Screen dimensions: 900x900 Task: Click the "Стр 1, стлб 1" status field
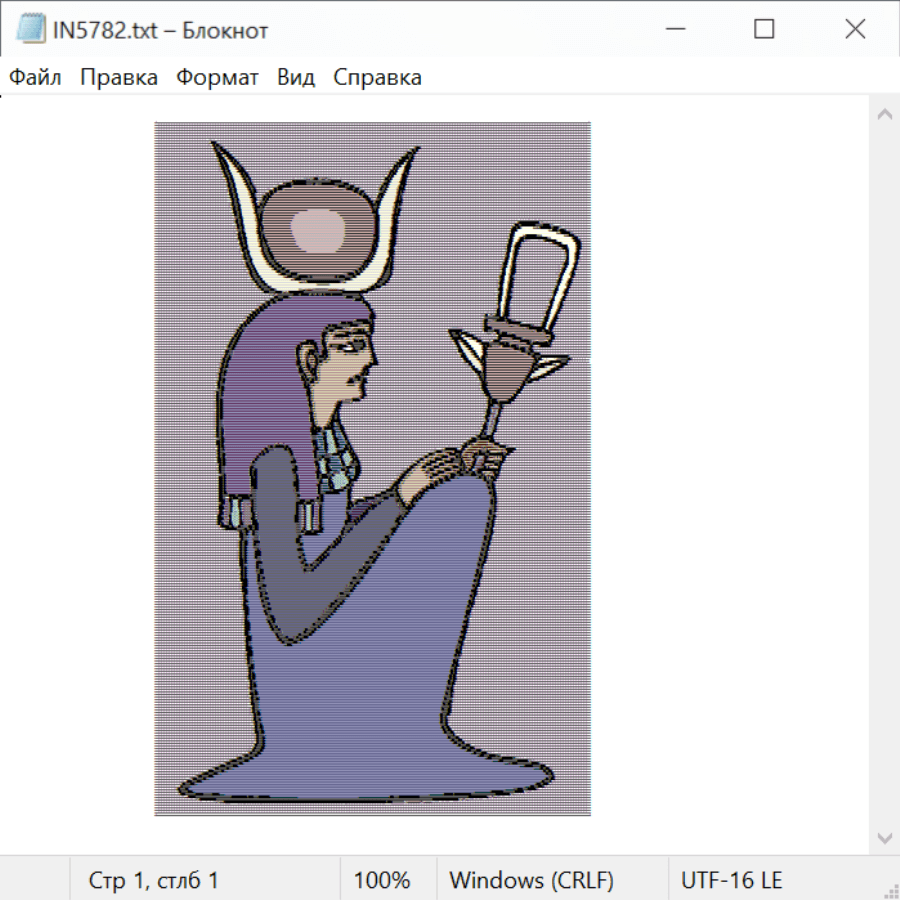coord(154,880)
